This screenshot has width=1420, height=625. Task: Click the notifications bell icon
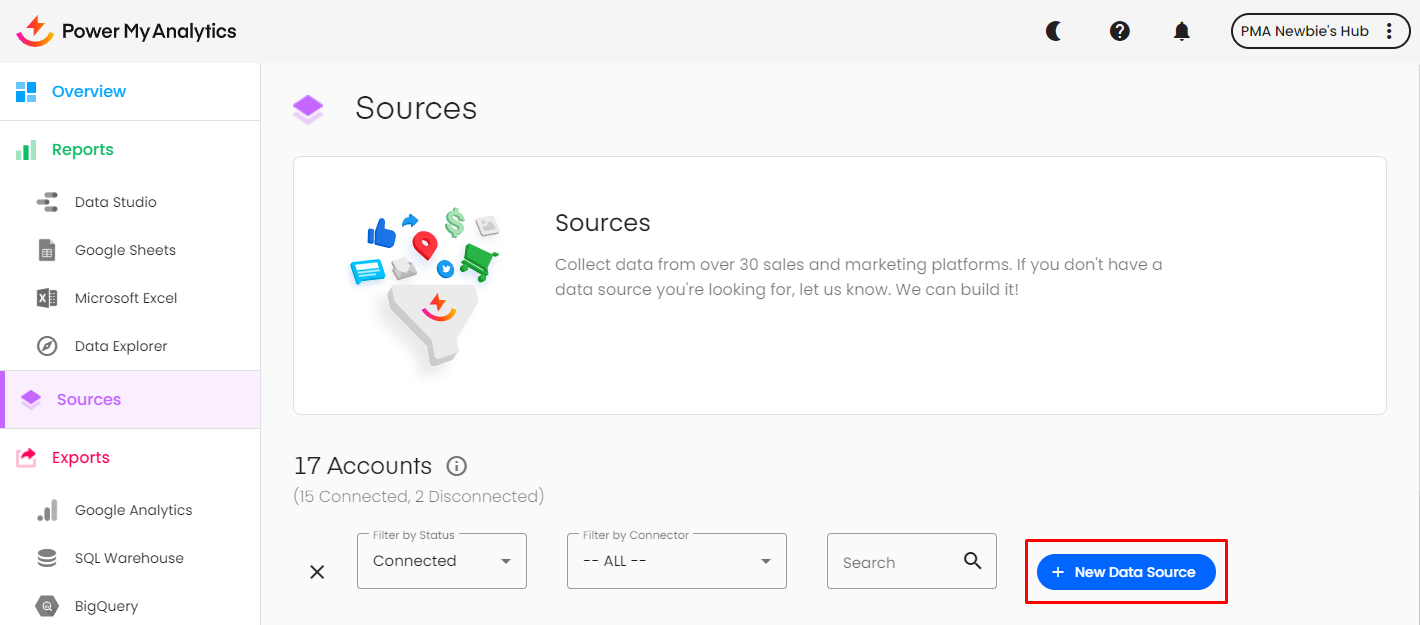point(1181,31)
